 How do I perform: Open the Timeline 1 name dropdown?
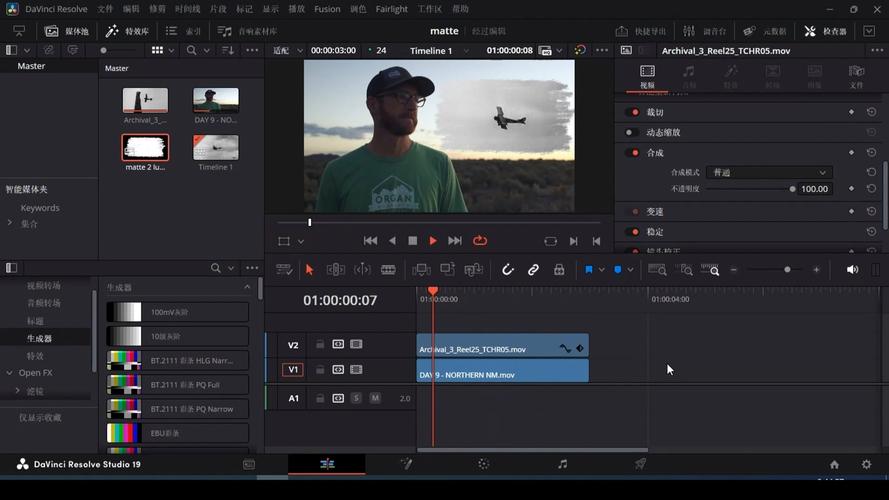(438, 50)
